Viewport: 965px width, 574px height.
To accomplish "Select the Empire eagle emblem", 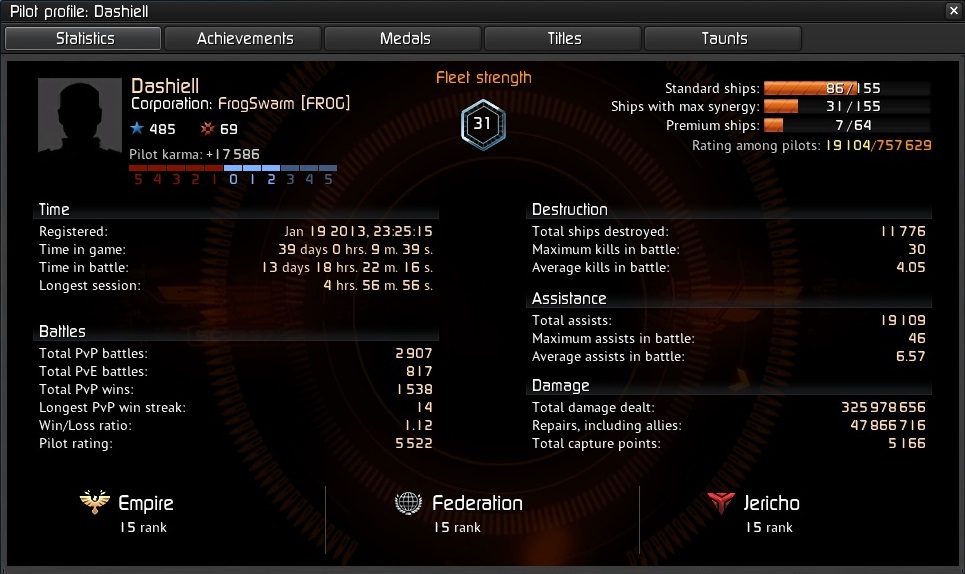I will click(95, 501).
